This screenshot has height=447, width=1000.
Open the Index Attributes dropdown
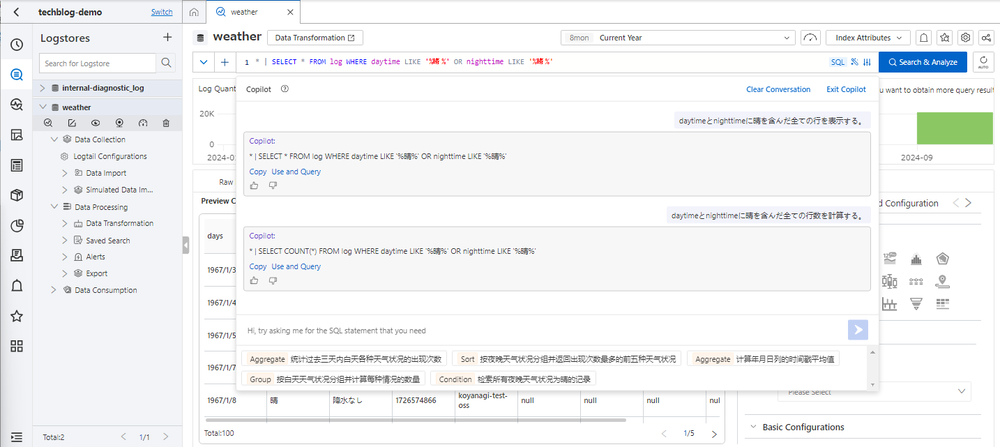click(867, 37)
